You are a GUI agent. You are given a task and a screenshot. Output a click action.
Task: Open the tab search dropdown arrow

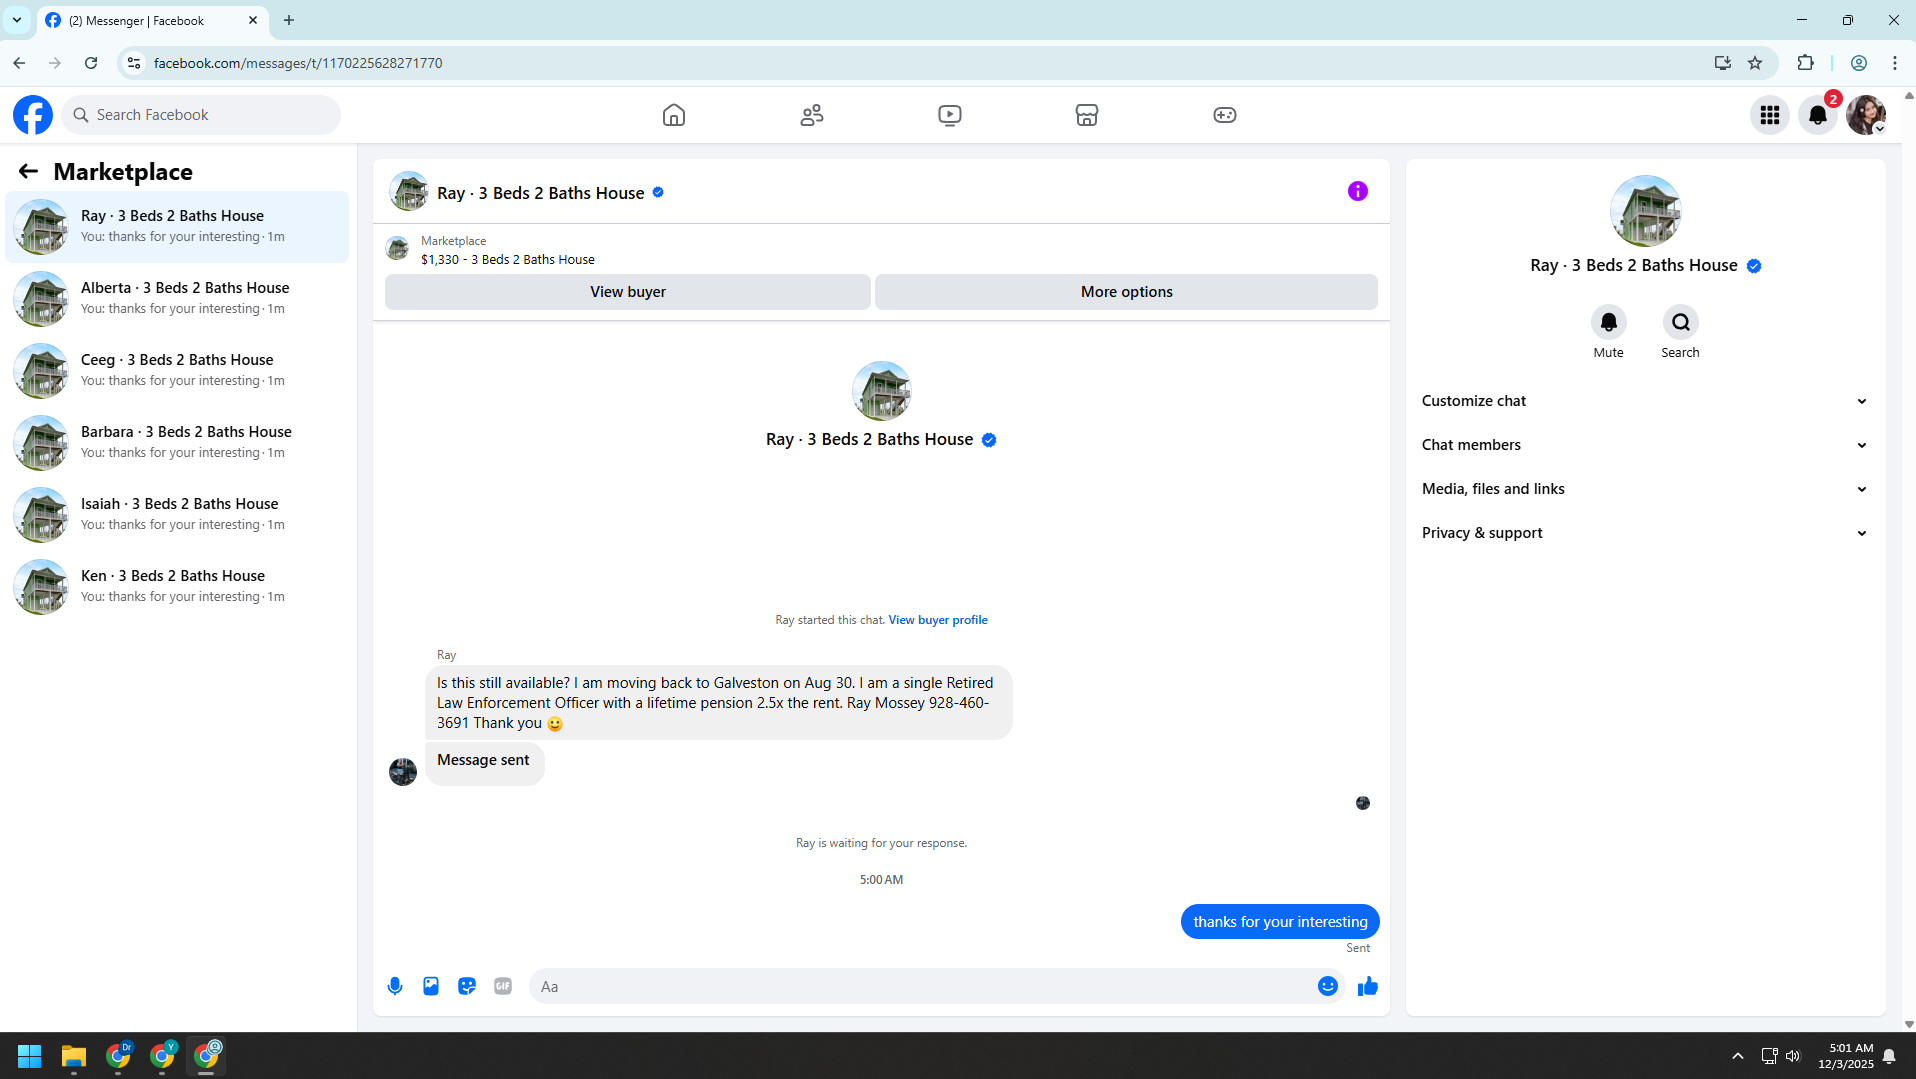pos(17,20)
